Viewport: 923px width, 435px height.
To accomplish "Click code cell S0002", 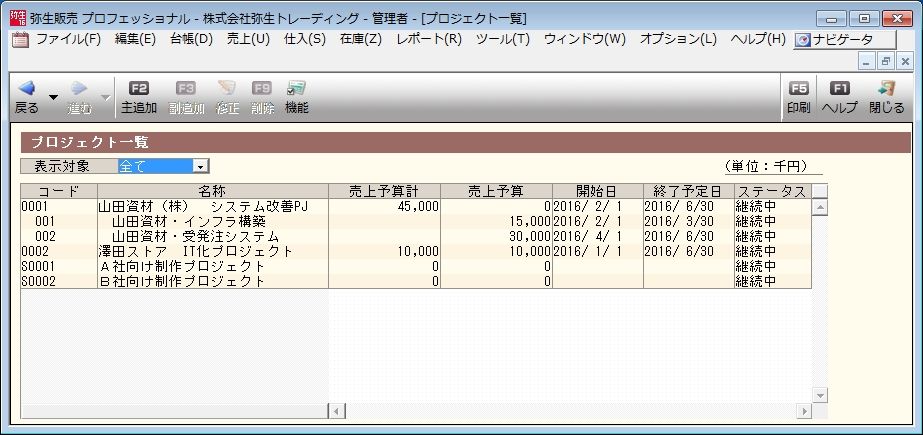I will 59,281.
